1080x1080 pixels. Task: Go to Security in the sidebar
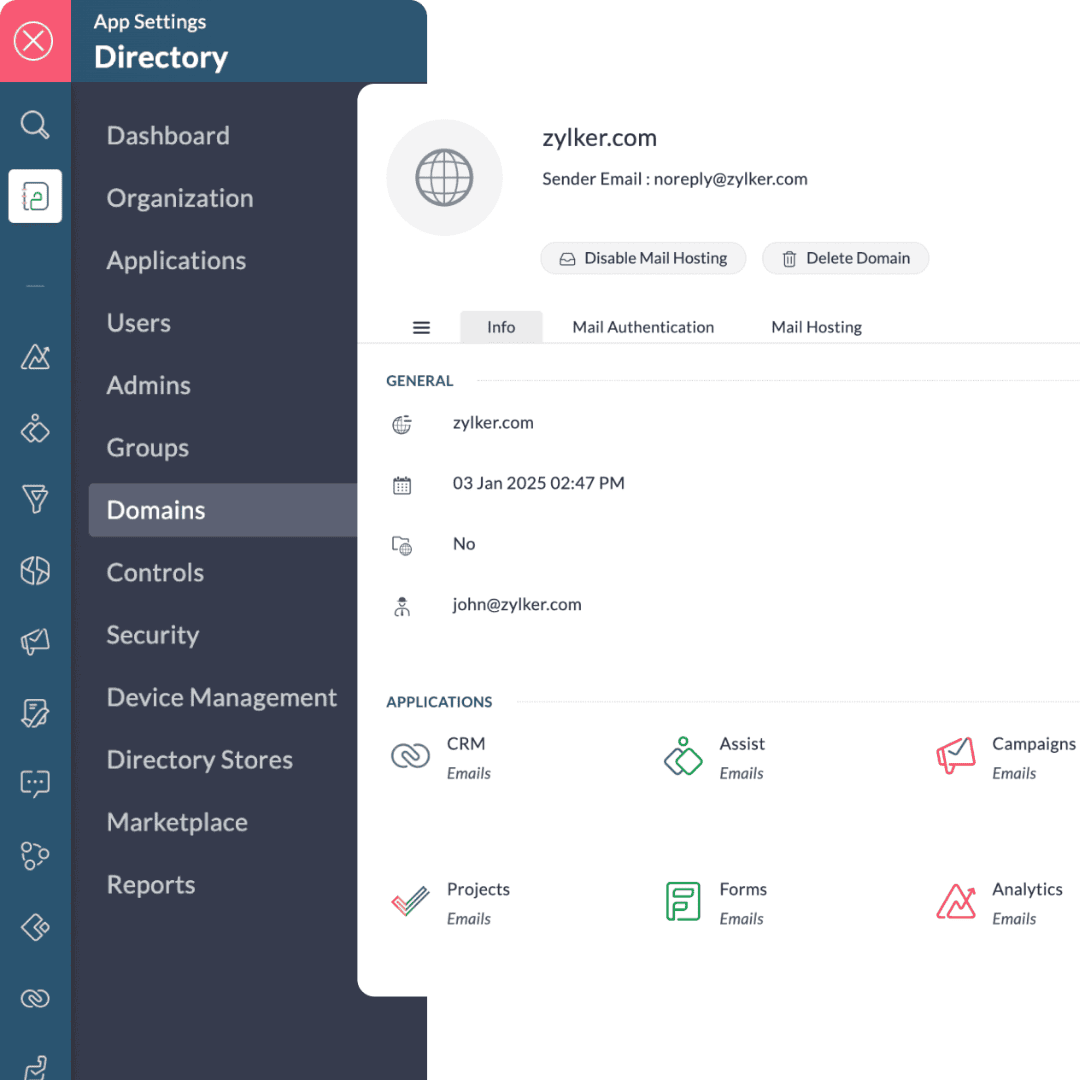coord(153,635)
